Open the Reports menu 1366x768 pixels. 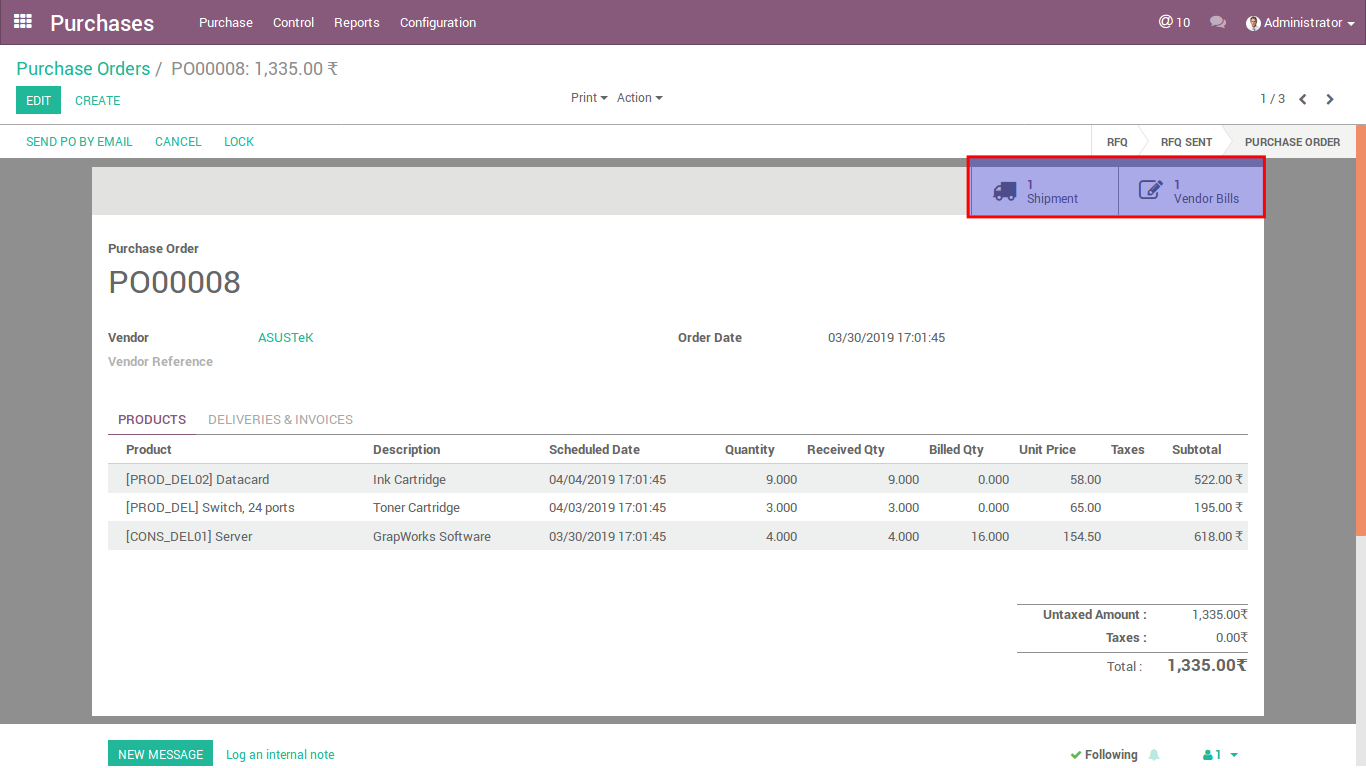(357, 22)
